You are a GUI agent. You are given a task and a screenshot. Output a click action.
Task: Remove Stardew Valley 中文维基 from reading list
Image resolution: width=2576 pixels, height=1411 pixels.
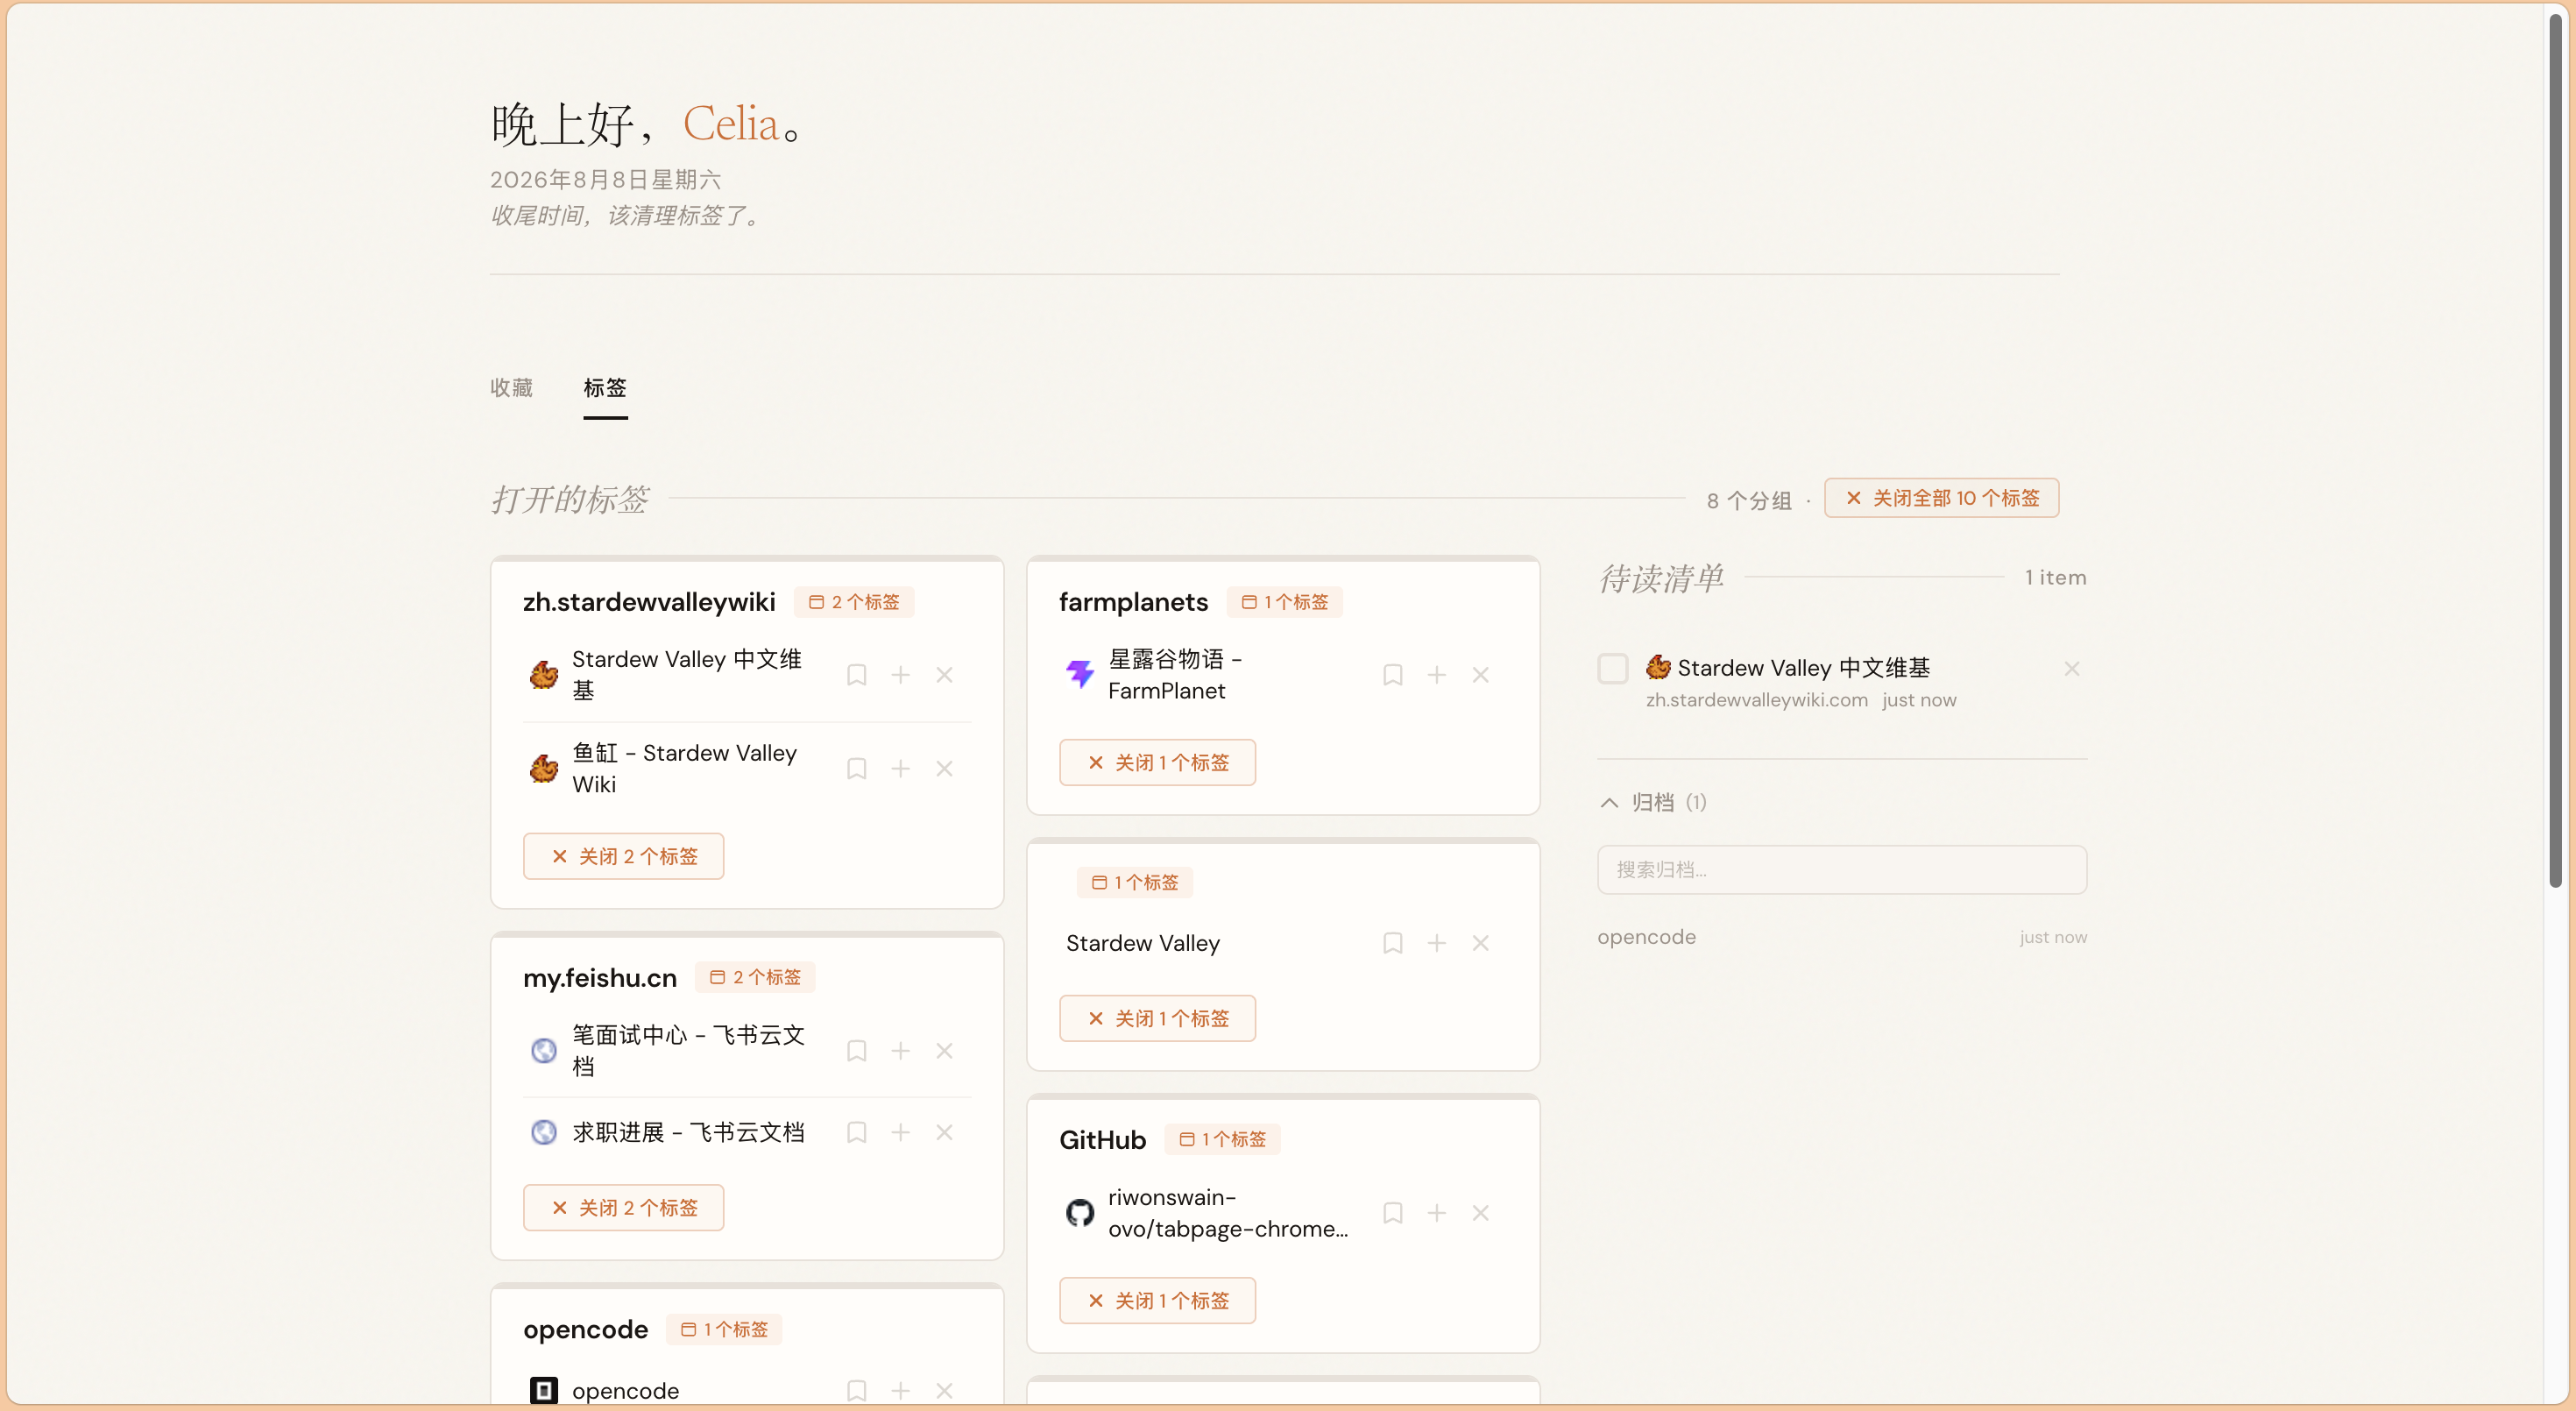pos(2071,668)
